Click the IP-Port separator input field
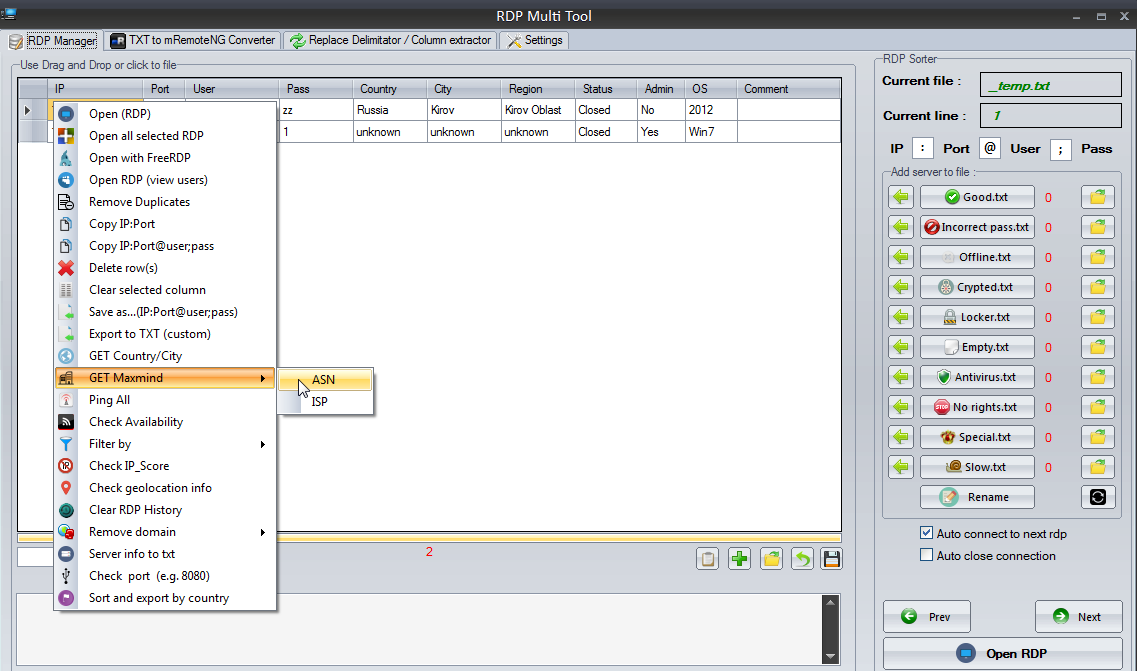 click(x=923, y=149)
